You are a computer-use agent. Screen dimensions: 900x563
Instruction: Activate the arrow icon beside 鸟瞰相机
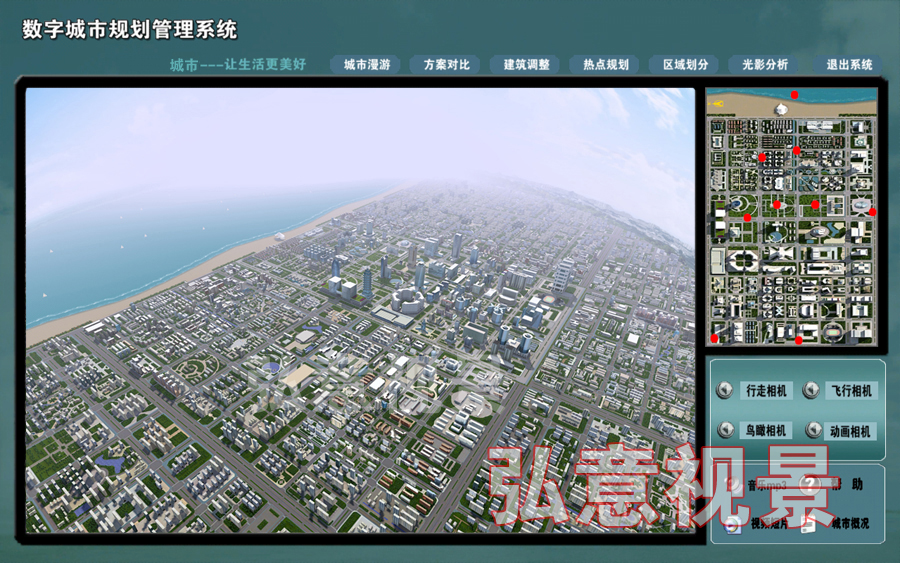coord(725,430)
